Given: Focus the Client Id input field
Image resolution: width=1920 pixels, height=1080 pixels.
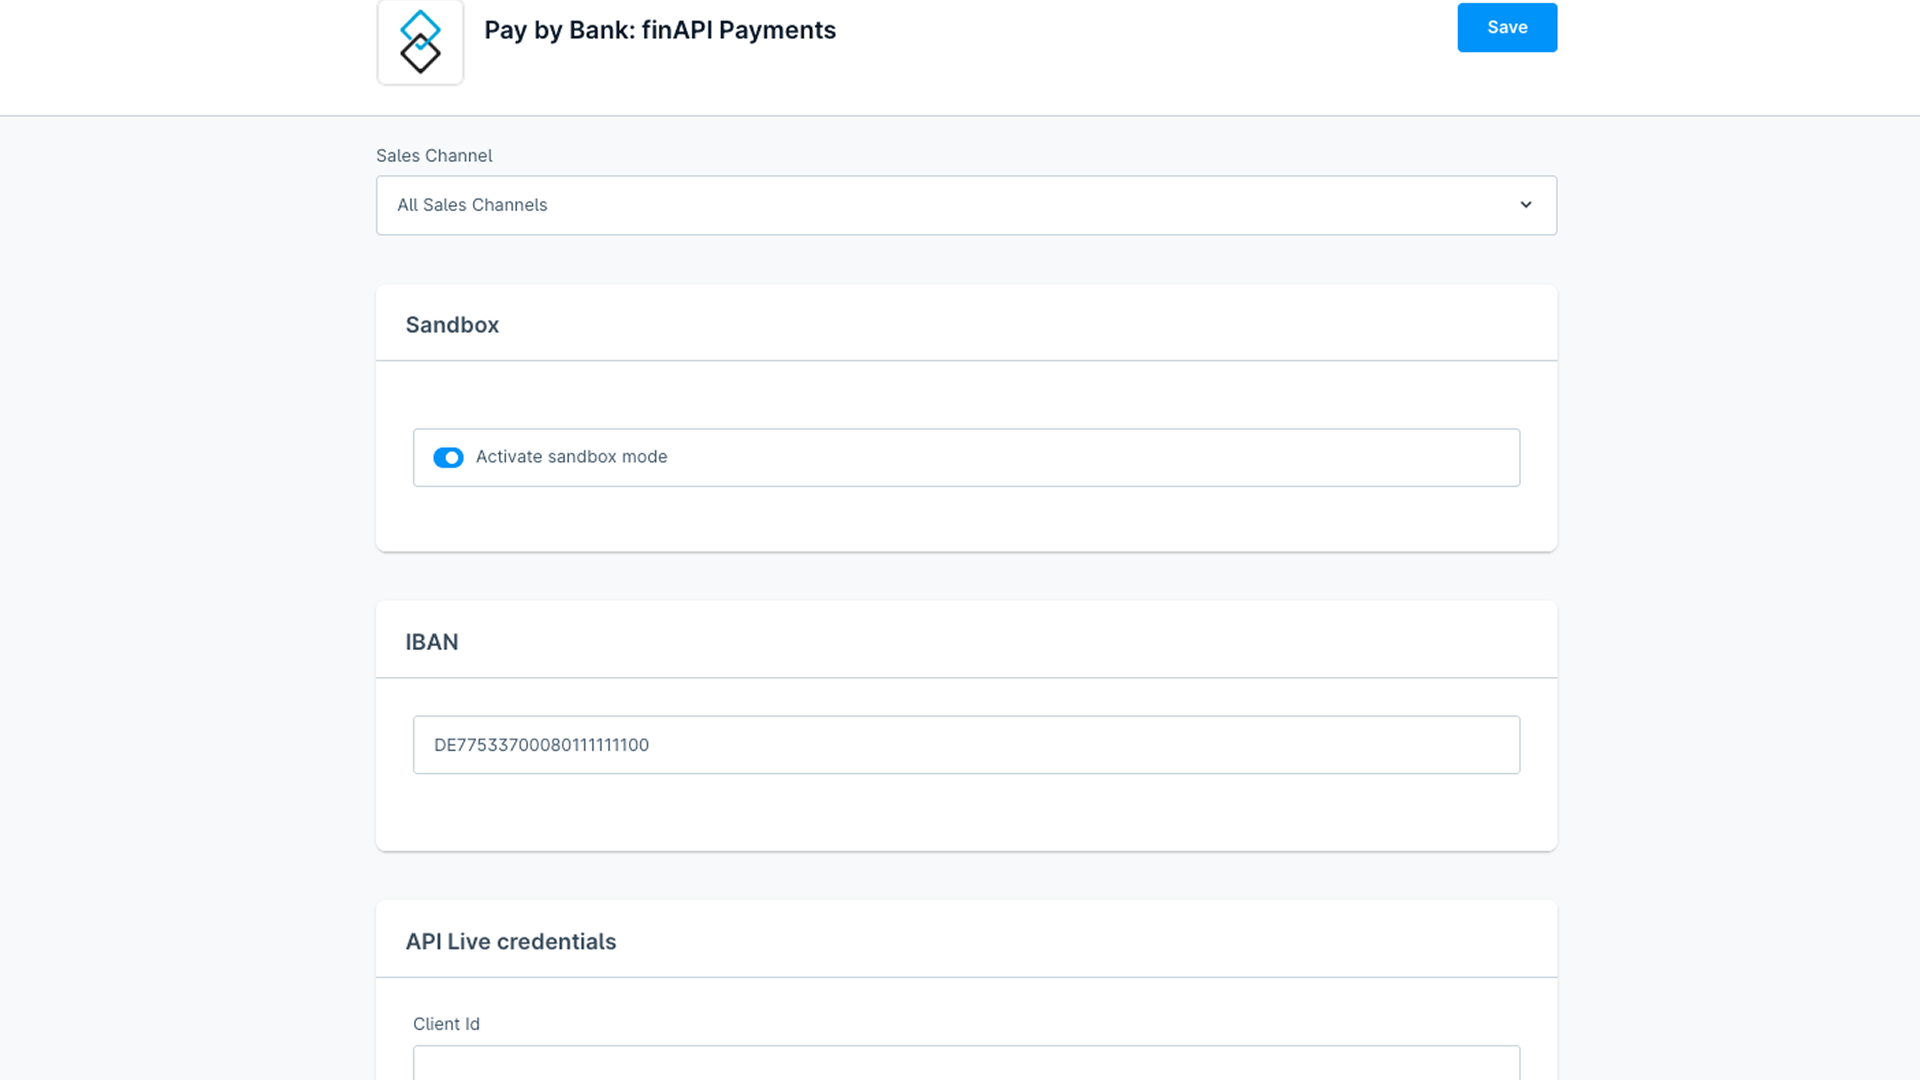Looking at the screenshot, I should pyautogui.click(x=966, y=1063).
